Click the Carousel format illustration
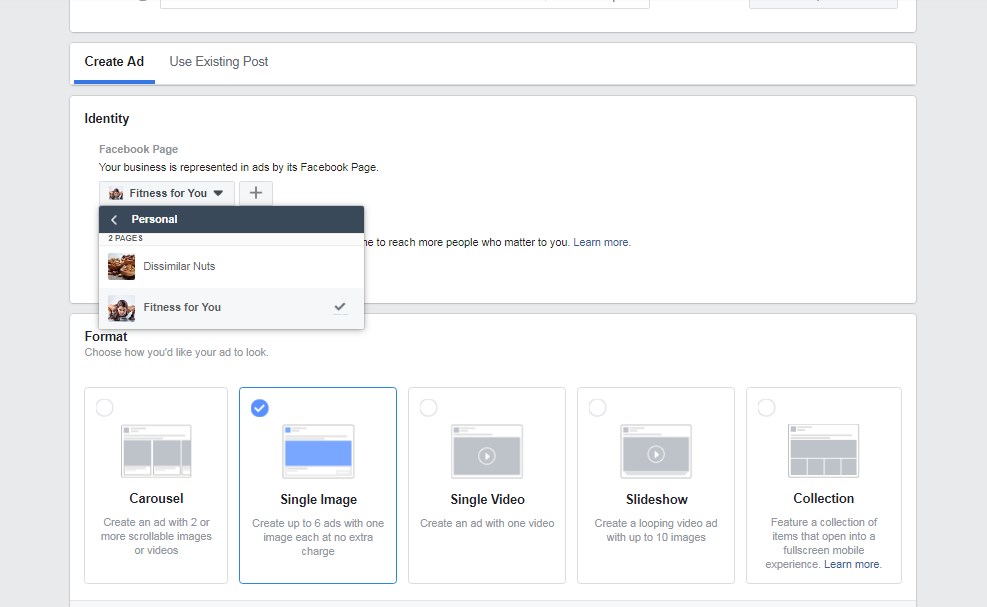This screenshot has height=607, width=987. (x=156, y=451)
